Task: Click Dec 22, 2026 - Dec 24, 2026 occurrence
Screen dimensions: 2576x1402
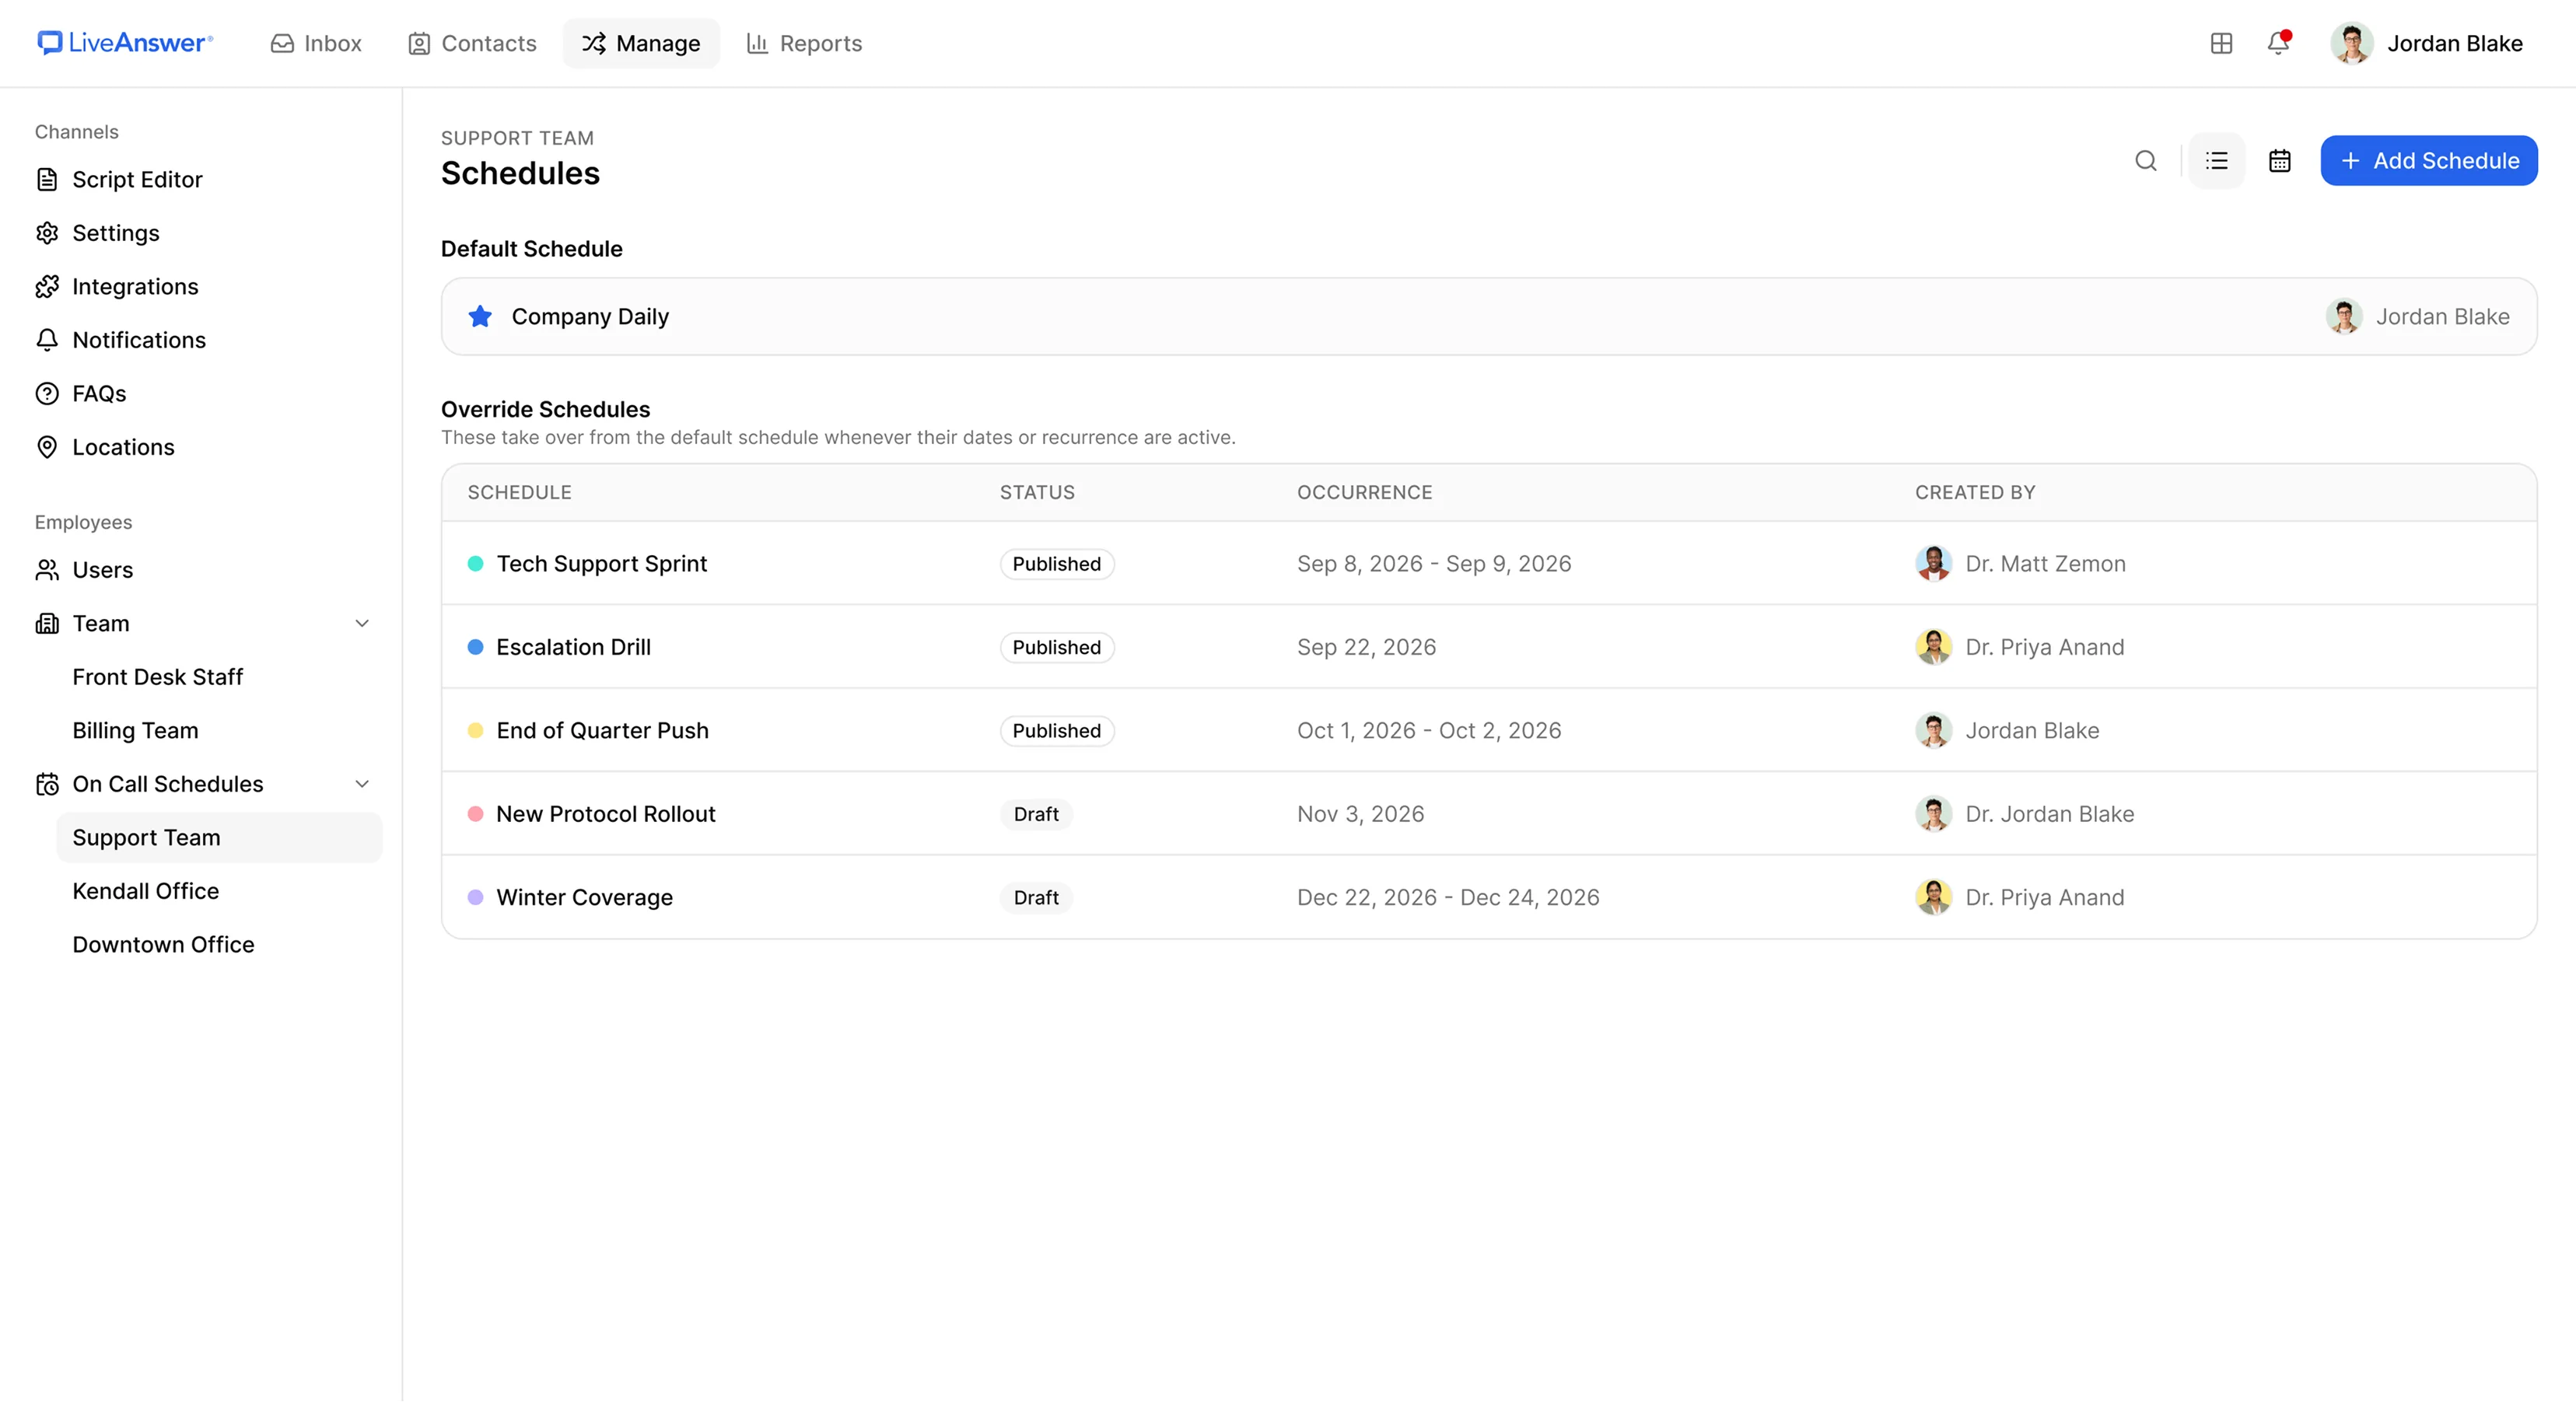Action: tap(1447, 898)
